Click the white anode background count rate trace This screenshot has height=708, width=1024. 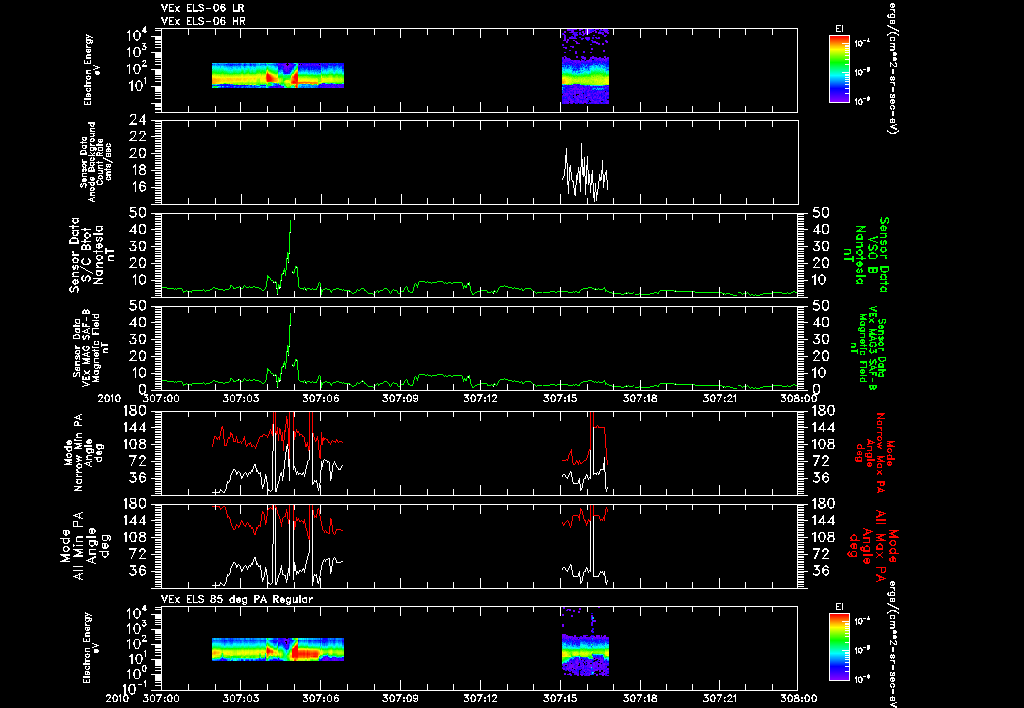[x=585, y=172]
